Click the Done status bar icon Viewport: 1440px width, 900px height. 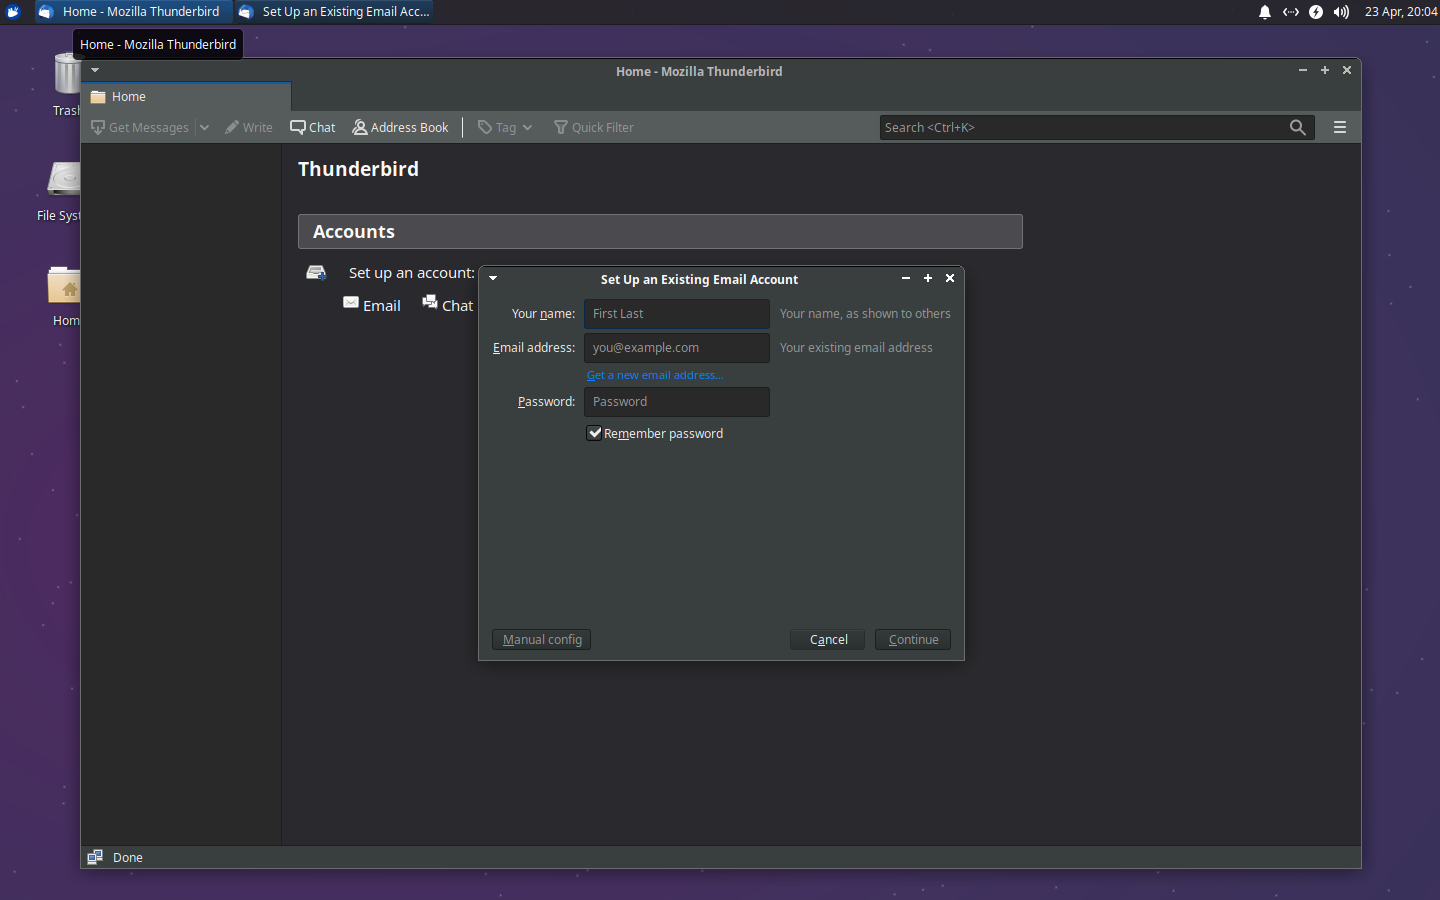[x=95, y=857]
